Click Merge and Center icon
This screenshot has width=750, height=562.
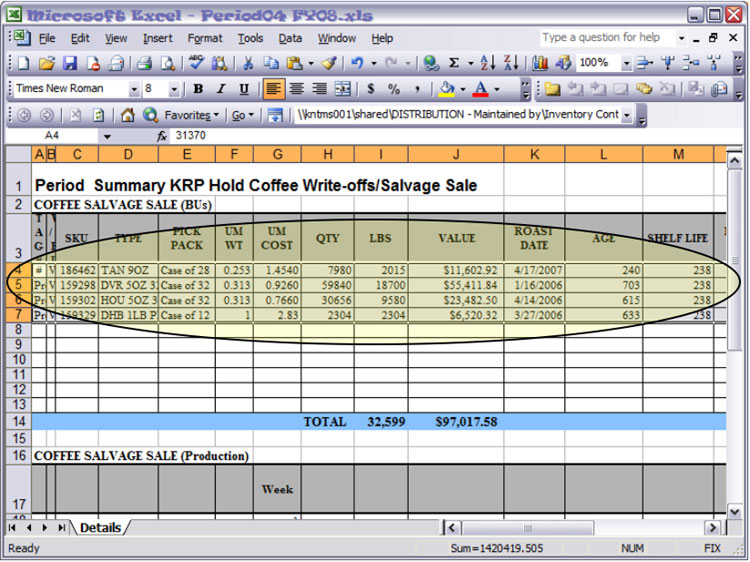point(342,89)
